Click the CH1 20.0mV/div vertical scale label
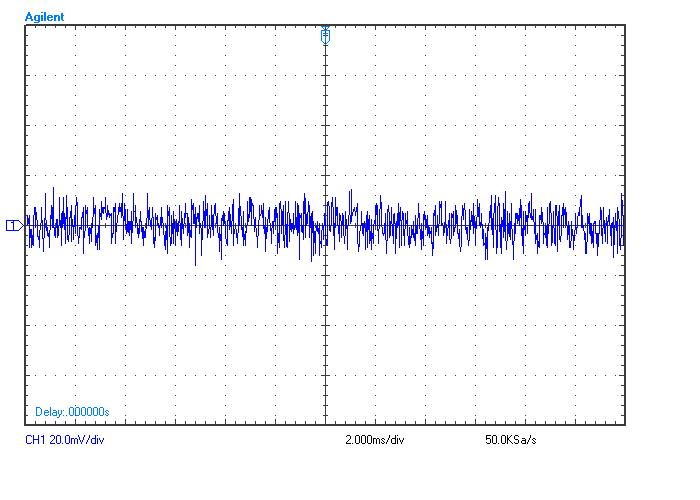Viewport: 700px width, 500px height. coord(64,440)
